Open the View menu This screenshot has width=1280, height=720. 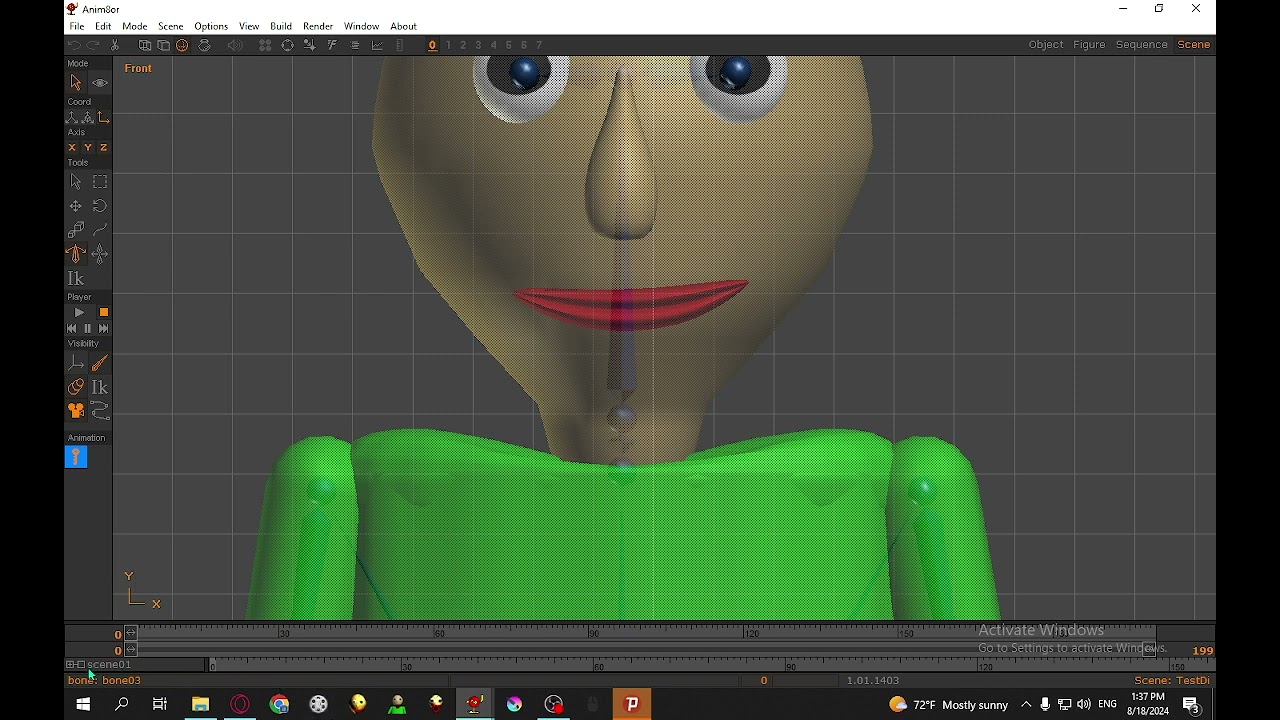point(249,26)
